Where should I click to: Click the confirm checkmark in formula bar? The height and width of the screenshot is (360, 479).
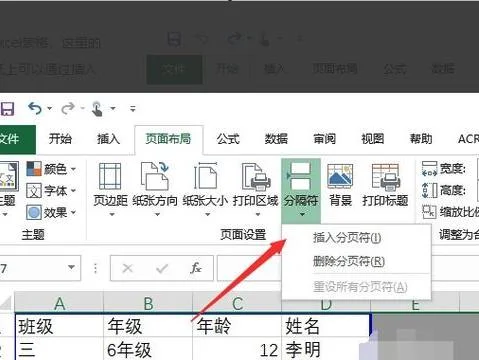tap(162, 268)
